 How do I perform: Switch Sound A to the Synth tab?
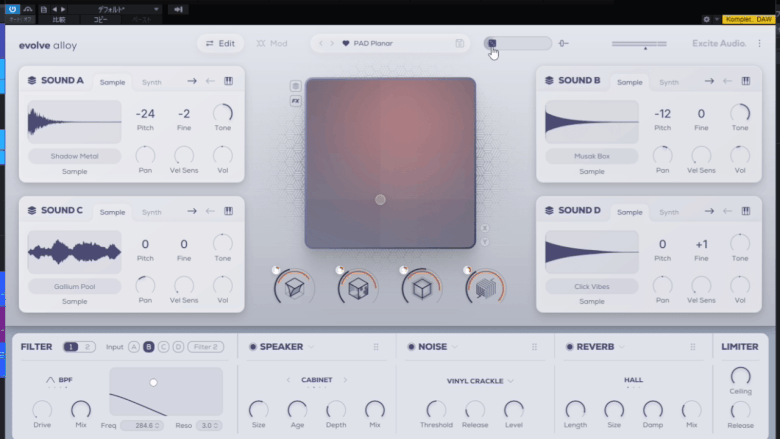click(x=151, y=82)
